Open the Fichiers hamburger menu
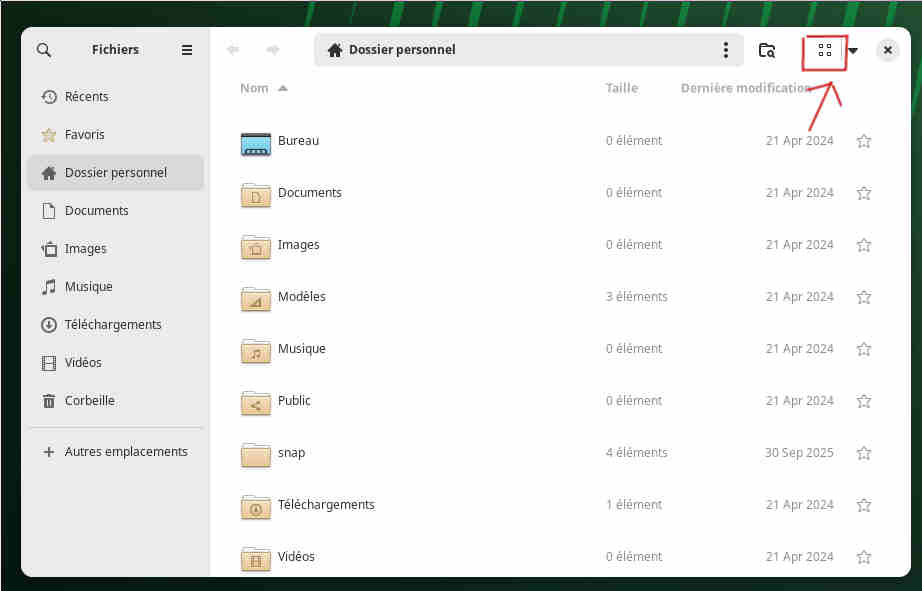Image resolution: width=922 pixels, height=591 pixels. [x=187, y=50]
